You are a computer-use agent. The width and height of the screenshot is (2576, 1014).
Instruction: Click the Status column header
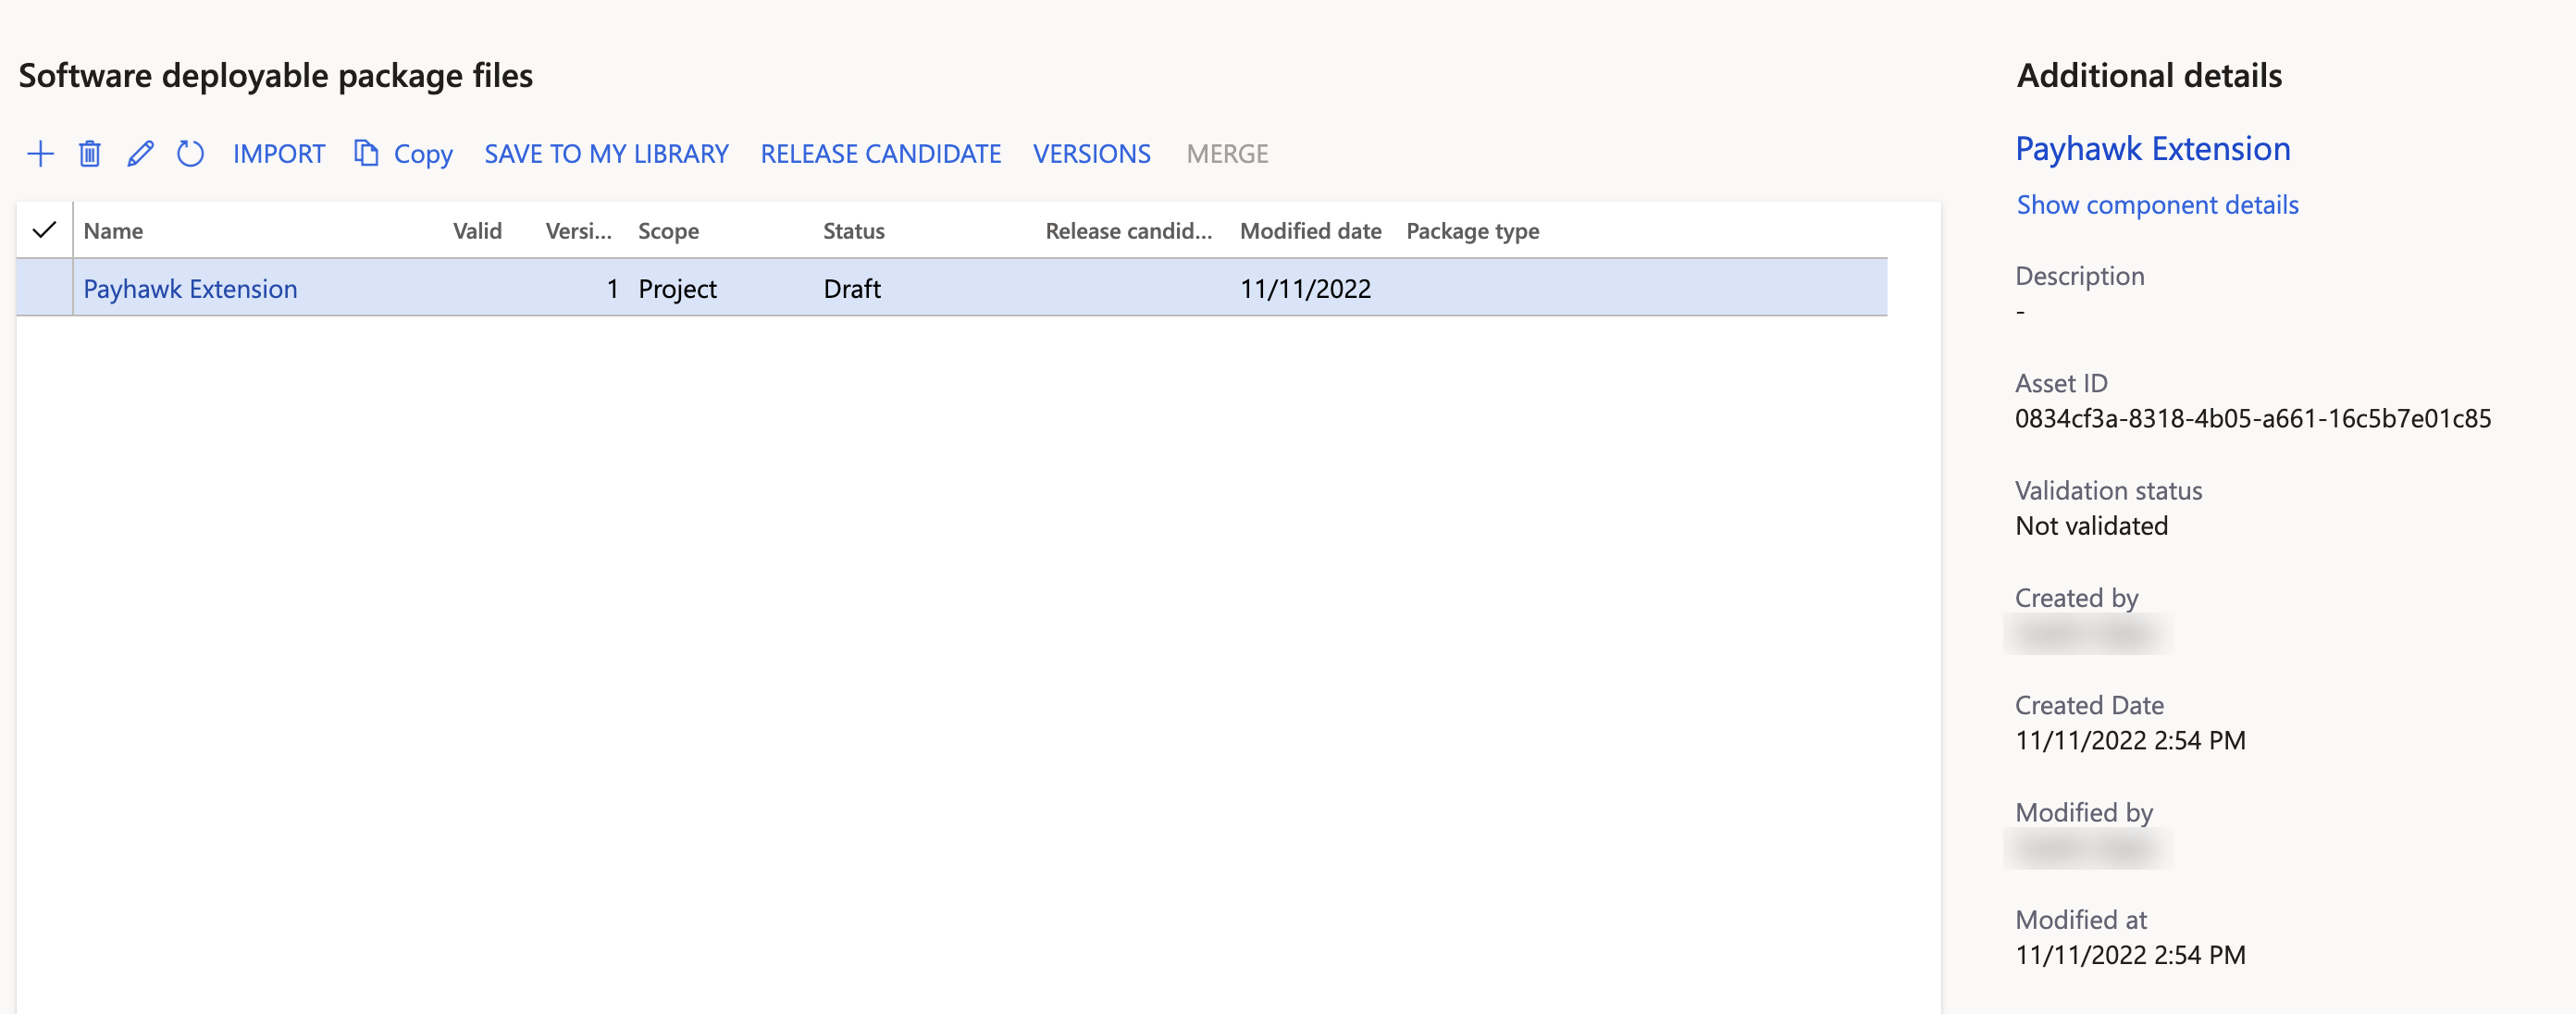coord(853,231)
